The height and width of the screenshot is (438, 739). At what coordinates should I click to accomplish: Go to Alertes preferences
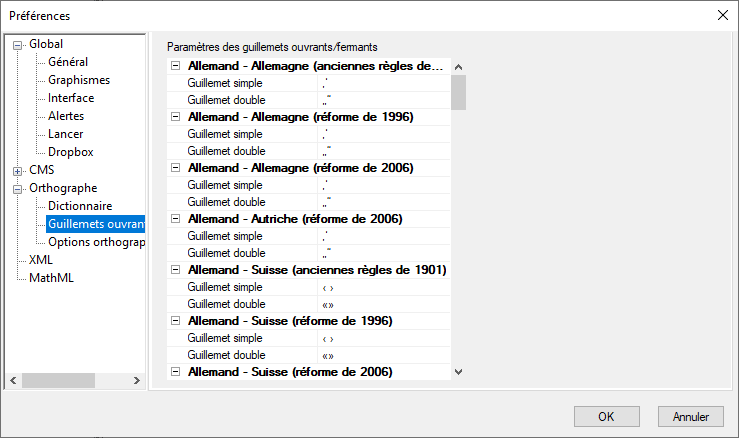click(x=66, y=116)
